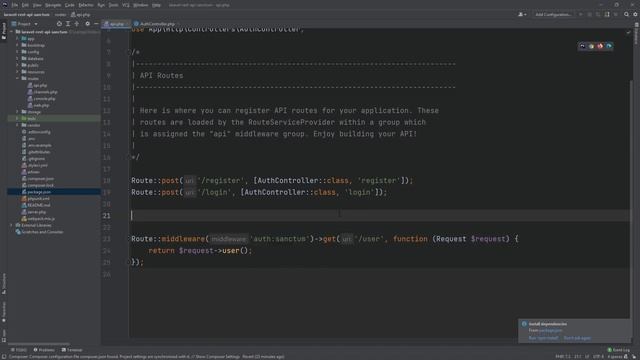Image resolution: width=640 pixels, height=360 pixels.
Task: Open Project panel settings gear
Action: click(x=87, y=24)
